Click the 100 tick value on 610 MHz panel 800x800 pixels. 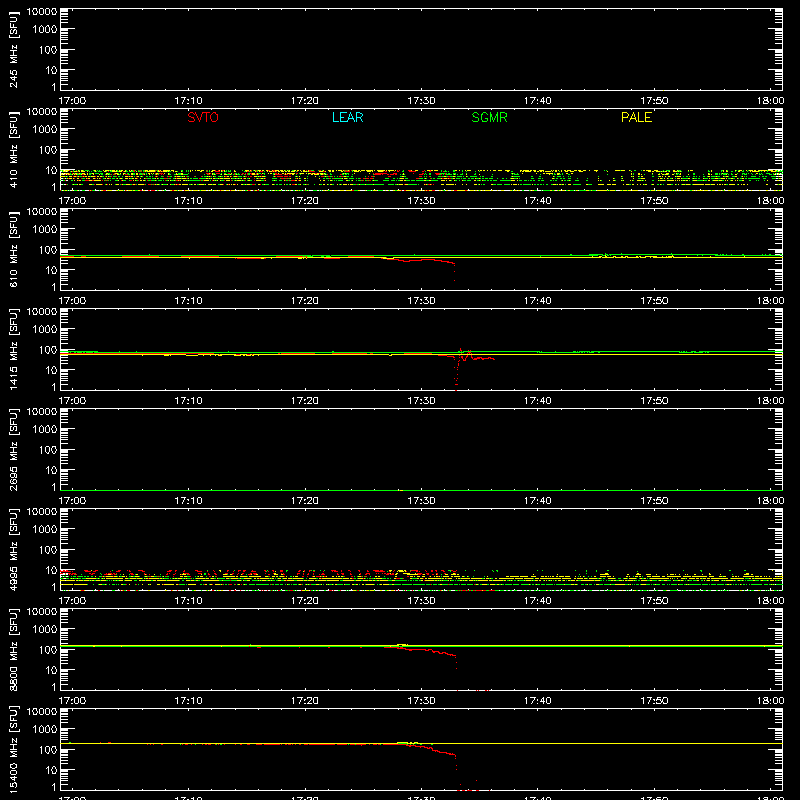[x=49, y=250]
